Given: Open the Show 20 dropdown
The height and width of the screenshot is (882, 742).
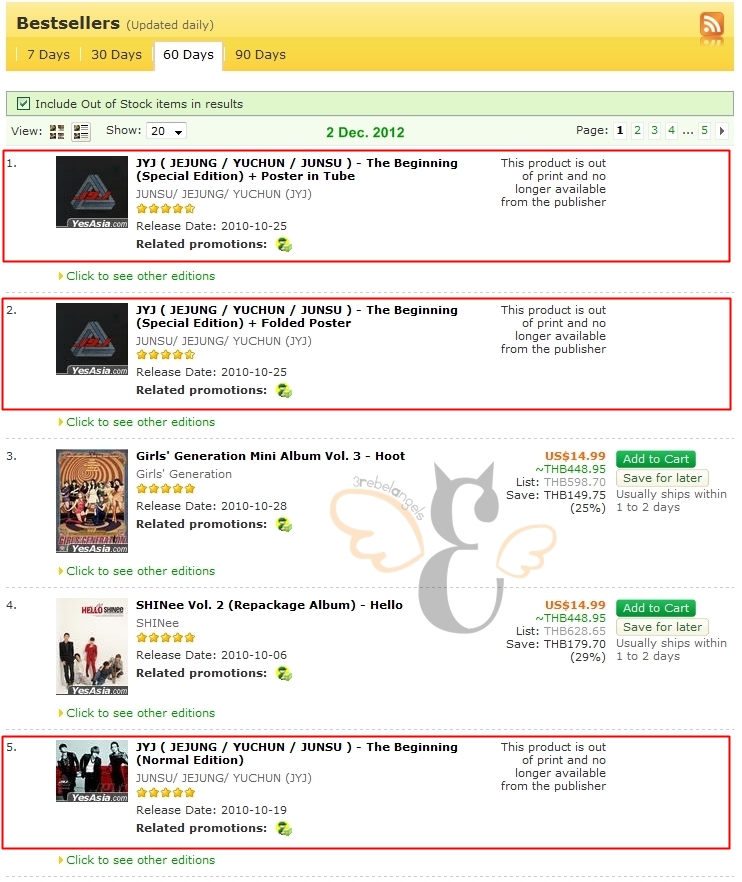Looking at the screenshot, I should 167,131.
